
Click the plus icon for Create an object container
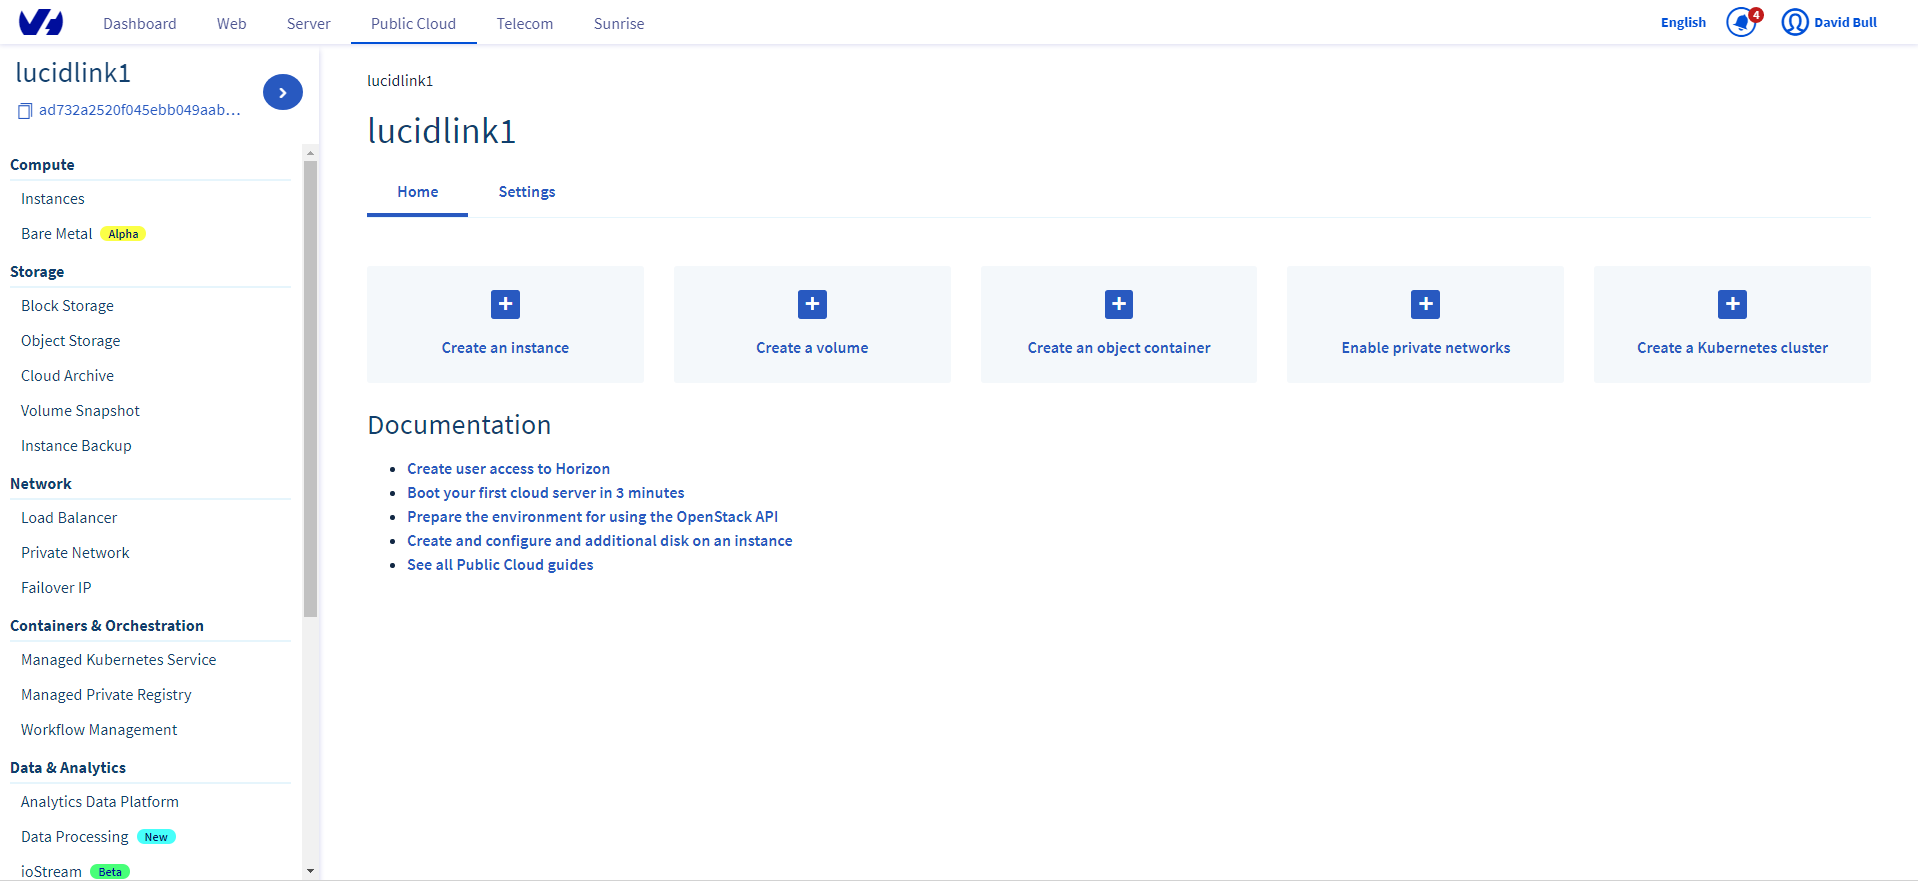pos(1119,304)
